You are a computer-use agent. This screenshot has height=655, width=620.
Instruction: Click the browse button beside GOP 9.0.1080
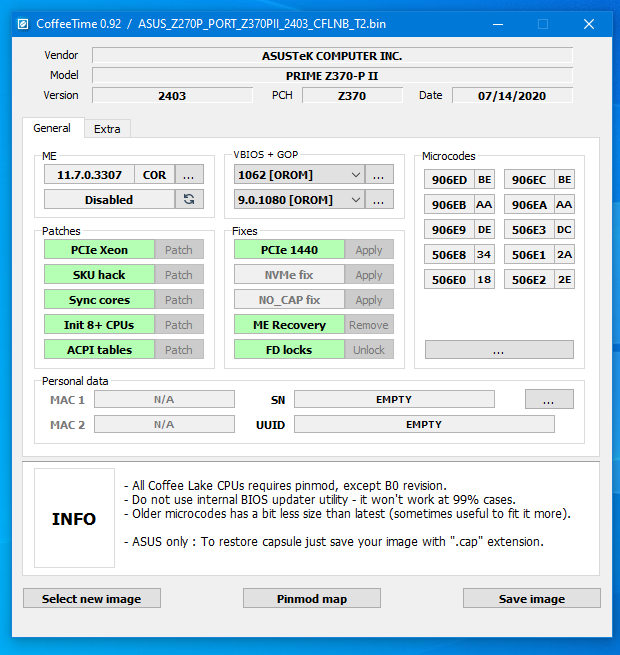click(379, 200)
